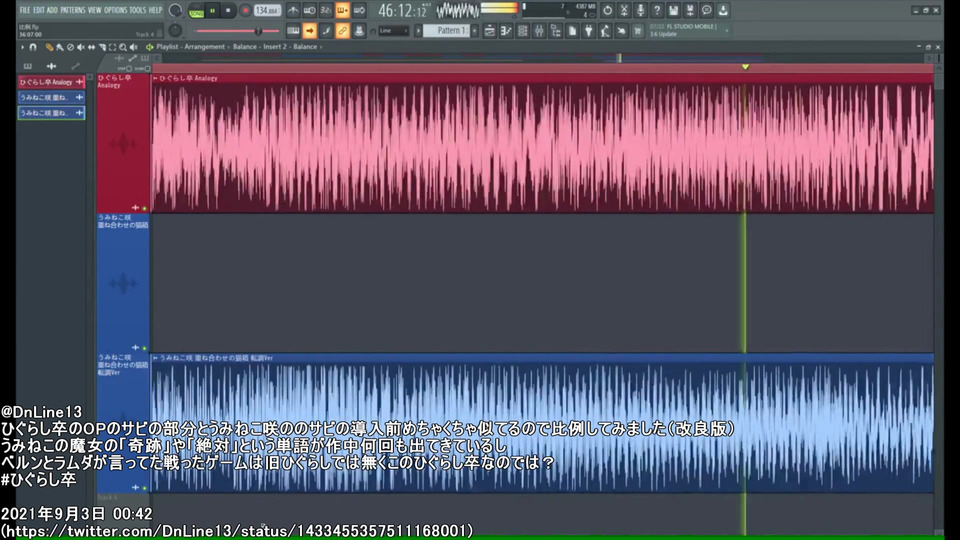Open the playlist options arrow menu
The height and width of the screenshot is (540, 960).
23,47
